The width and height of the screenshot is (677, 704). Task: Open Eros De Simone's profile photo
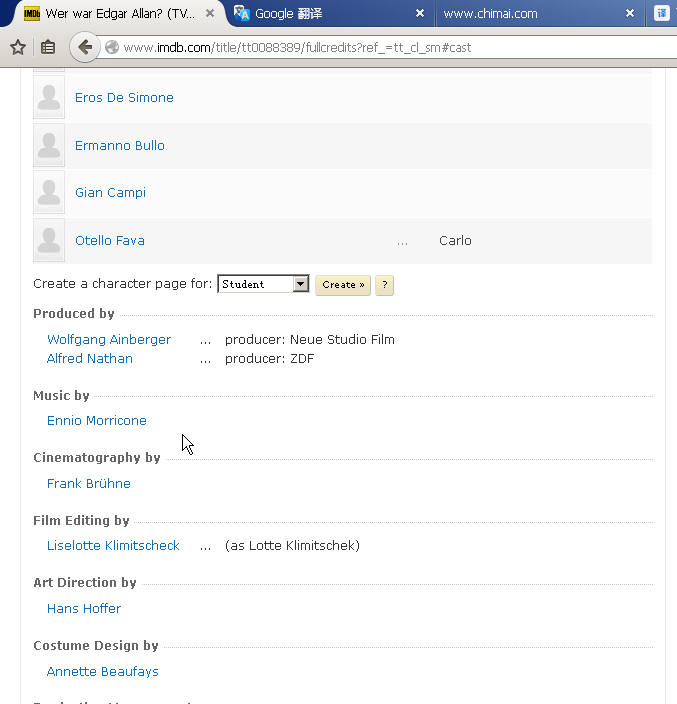pyautogui.click(x=49, y=97)
